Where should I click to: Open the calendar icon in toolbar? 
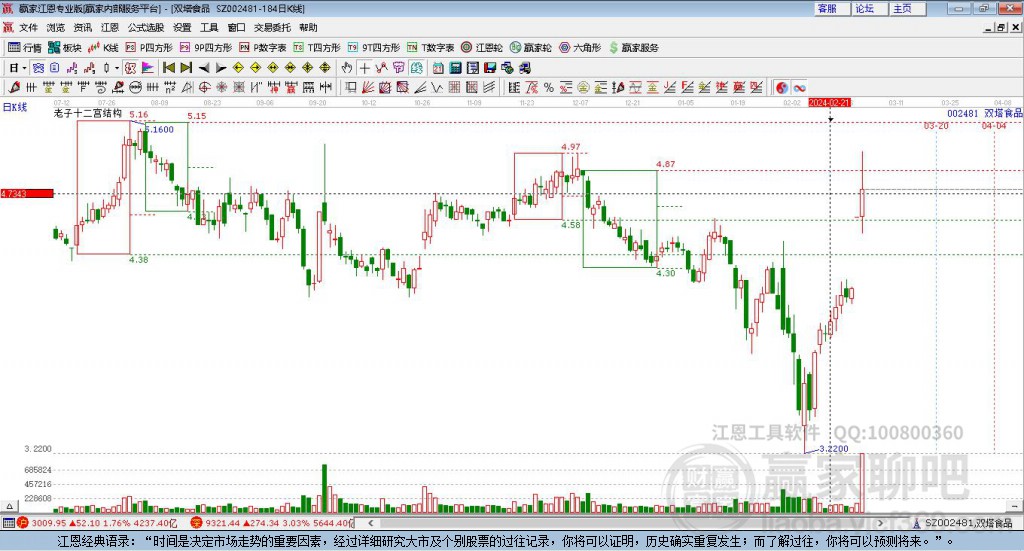click(x=438, y=68)
